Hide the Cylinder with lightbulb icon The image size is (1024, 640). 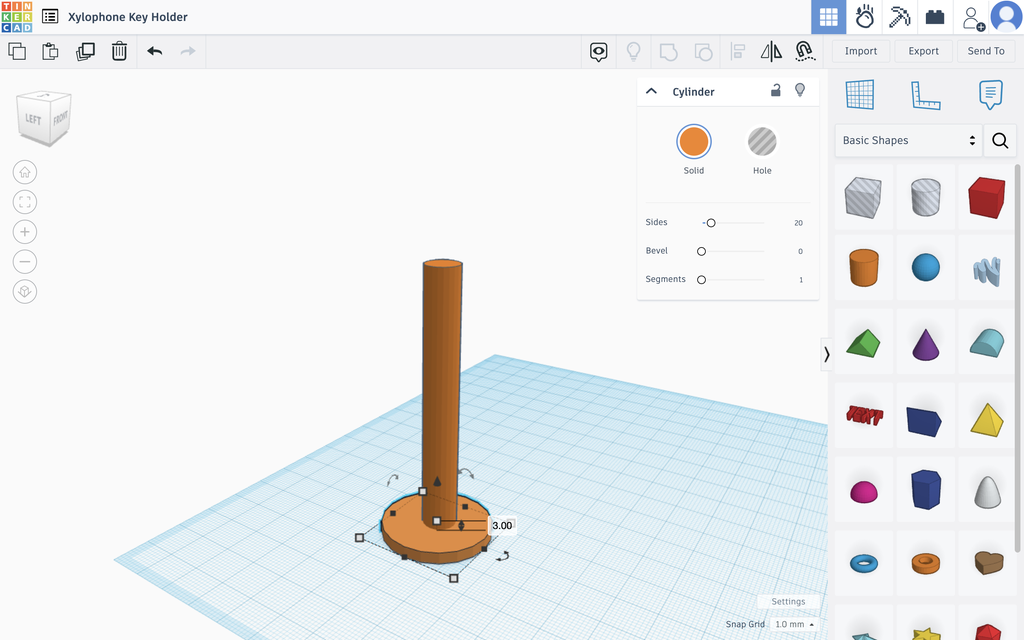800,90
